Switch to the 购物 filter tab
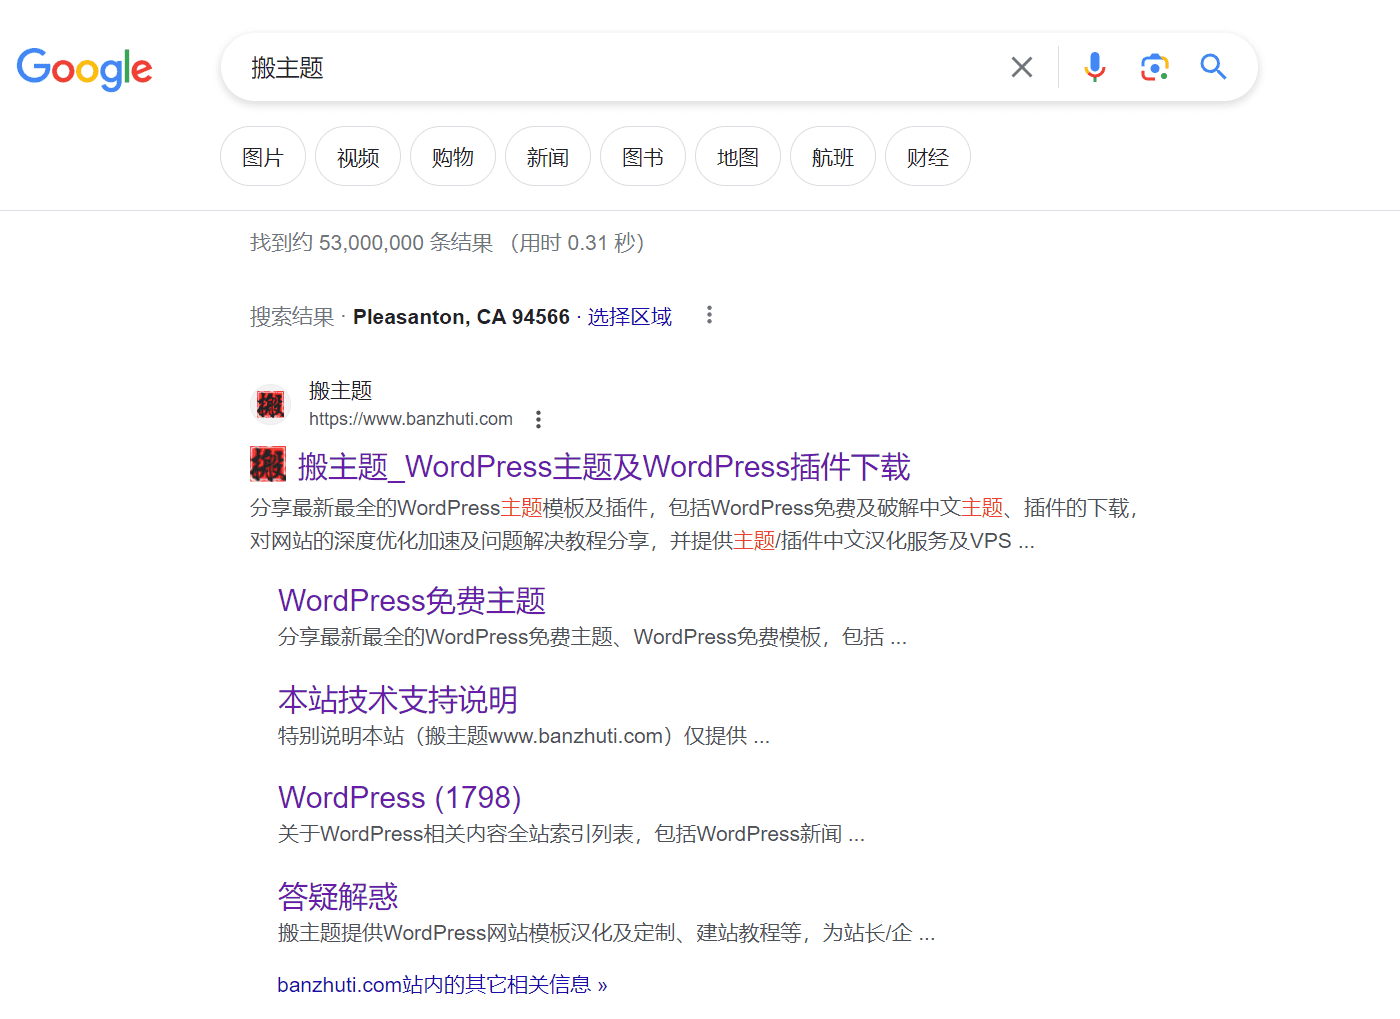 pyautogui.click(x=453, y=156)
